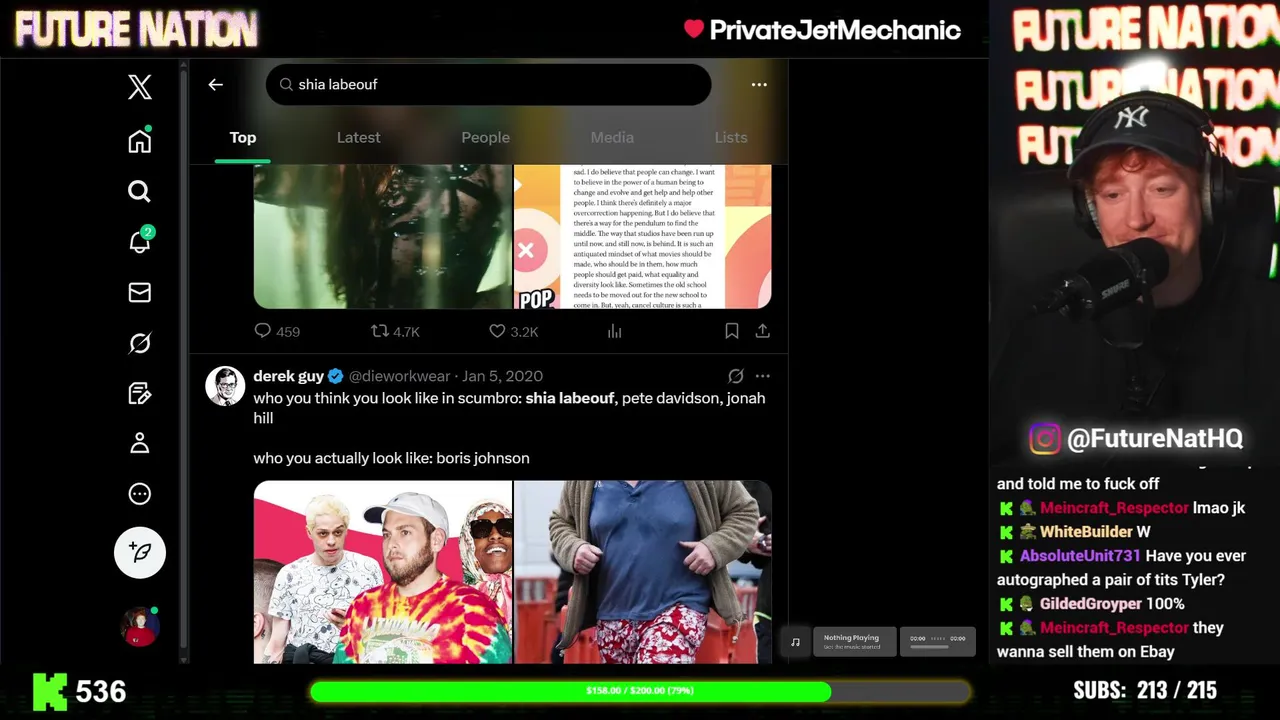Bookmark the first post
The image size is (1280, 720).
[x=731, y=331]
